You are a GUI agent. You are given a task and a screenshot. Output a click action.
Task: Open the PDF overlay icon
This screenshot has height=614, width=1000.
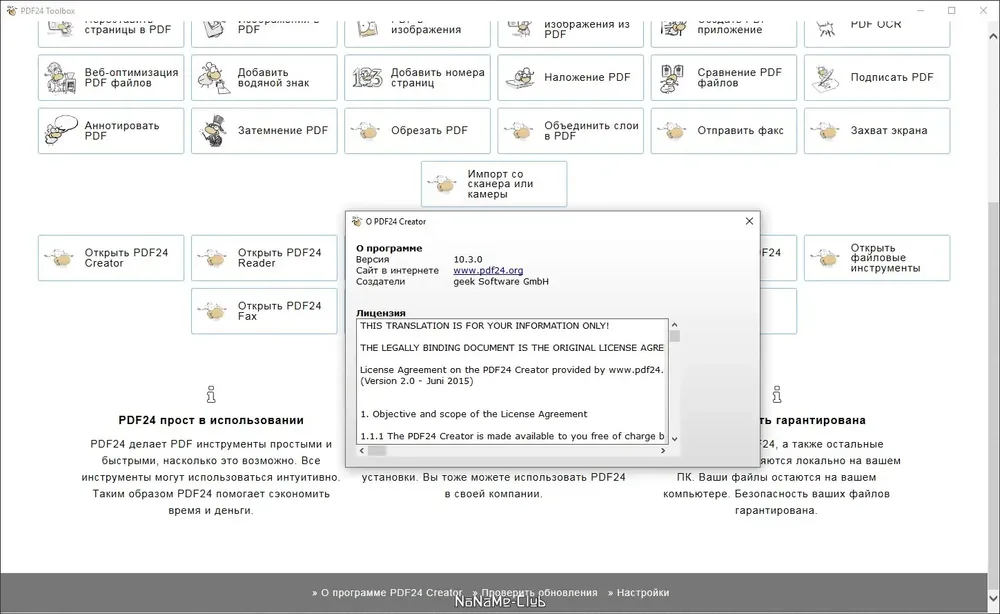click(520, 78)
